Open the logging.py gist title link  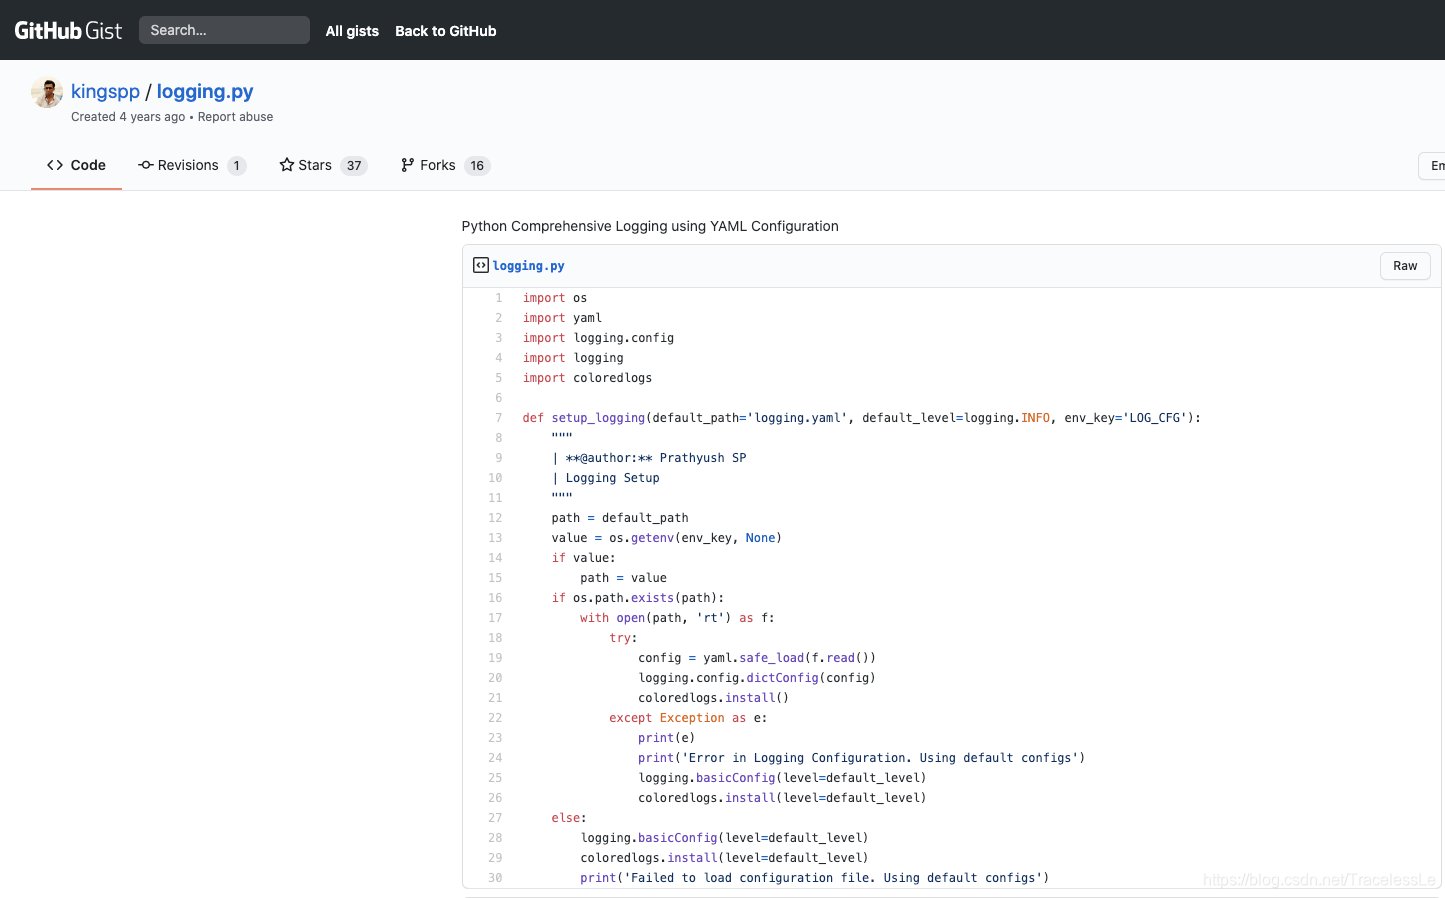[x=205, y=91]
